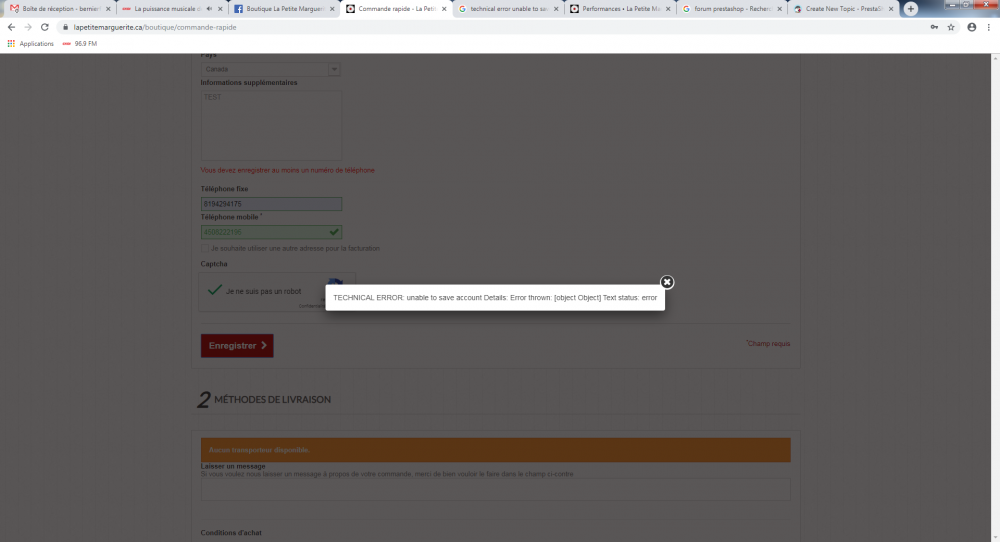Go back to previous page
The height and width of the screenshot is (542, 1000).
(11, 27)
